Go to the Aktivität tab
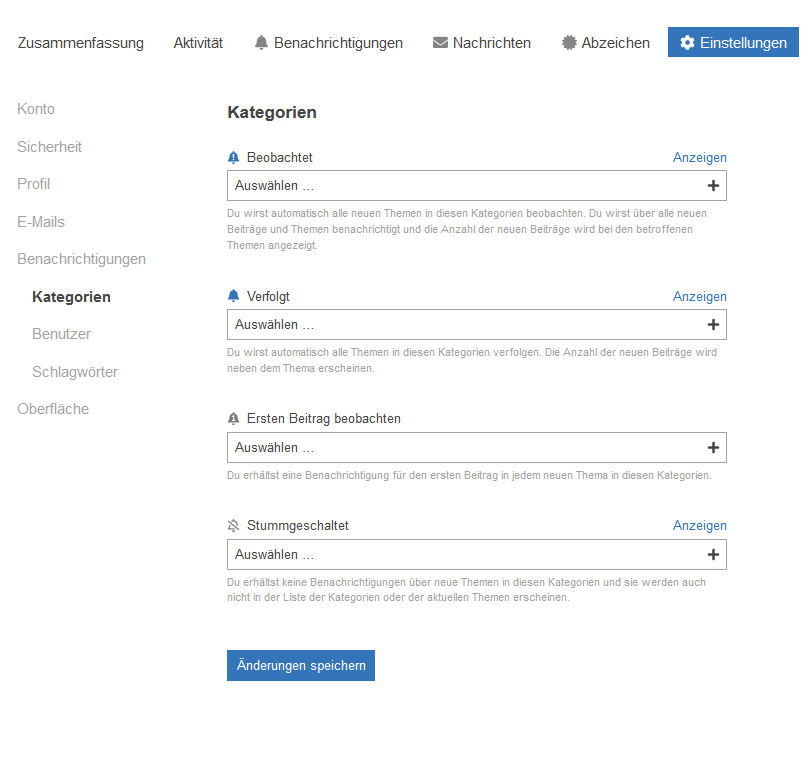This screenshot has height=779, width=807. click(198, 43)
